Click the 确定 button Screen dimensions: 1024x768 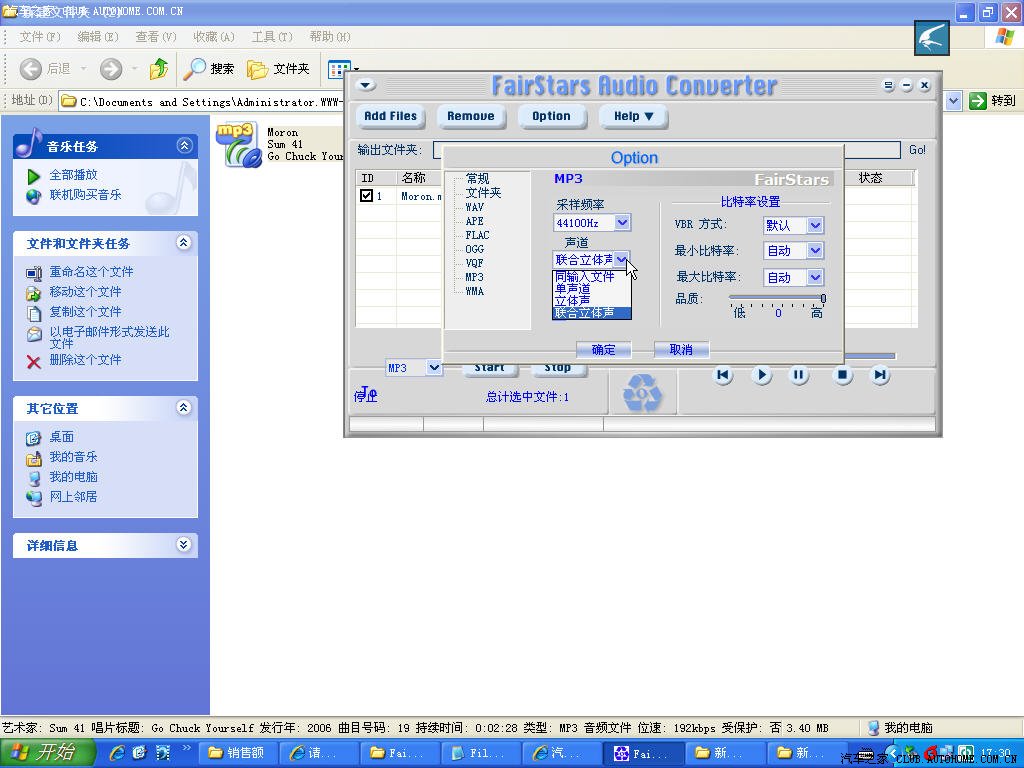tap(604, 349)
